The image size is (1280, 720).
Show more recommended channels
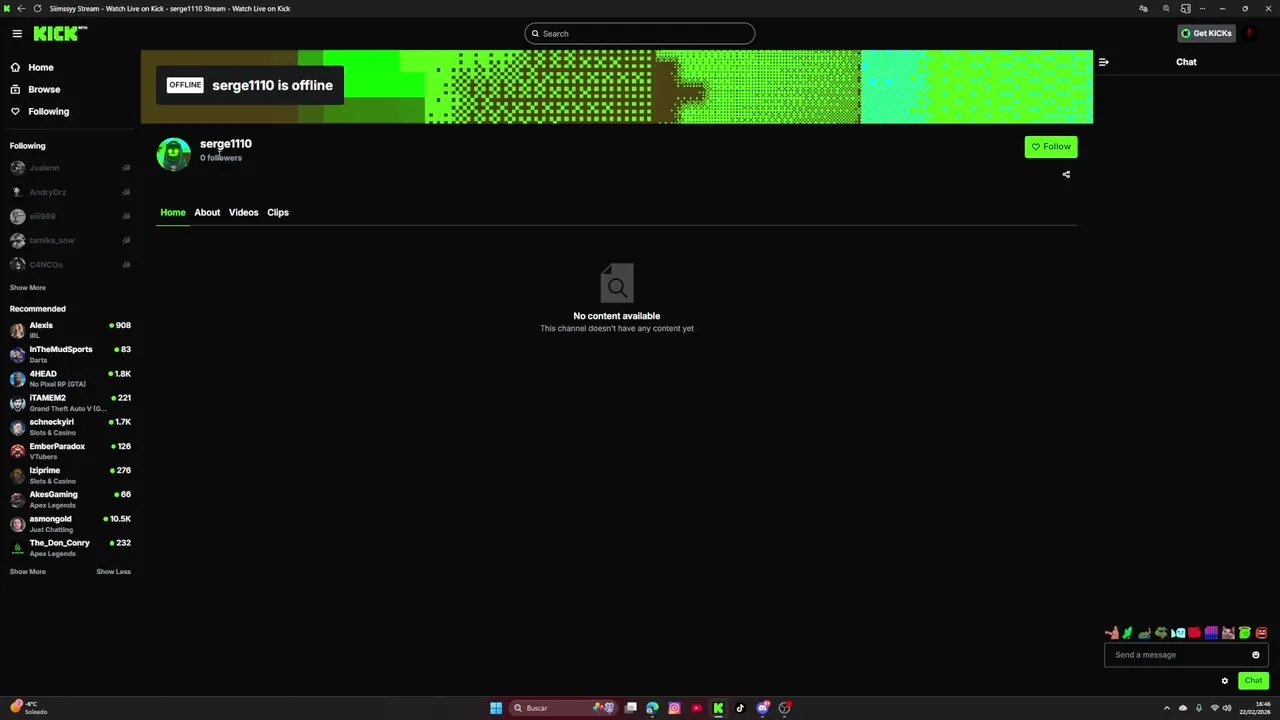[x=28, y=571]
